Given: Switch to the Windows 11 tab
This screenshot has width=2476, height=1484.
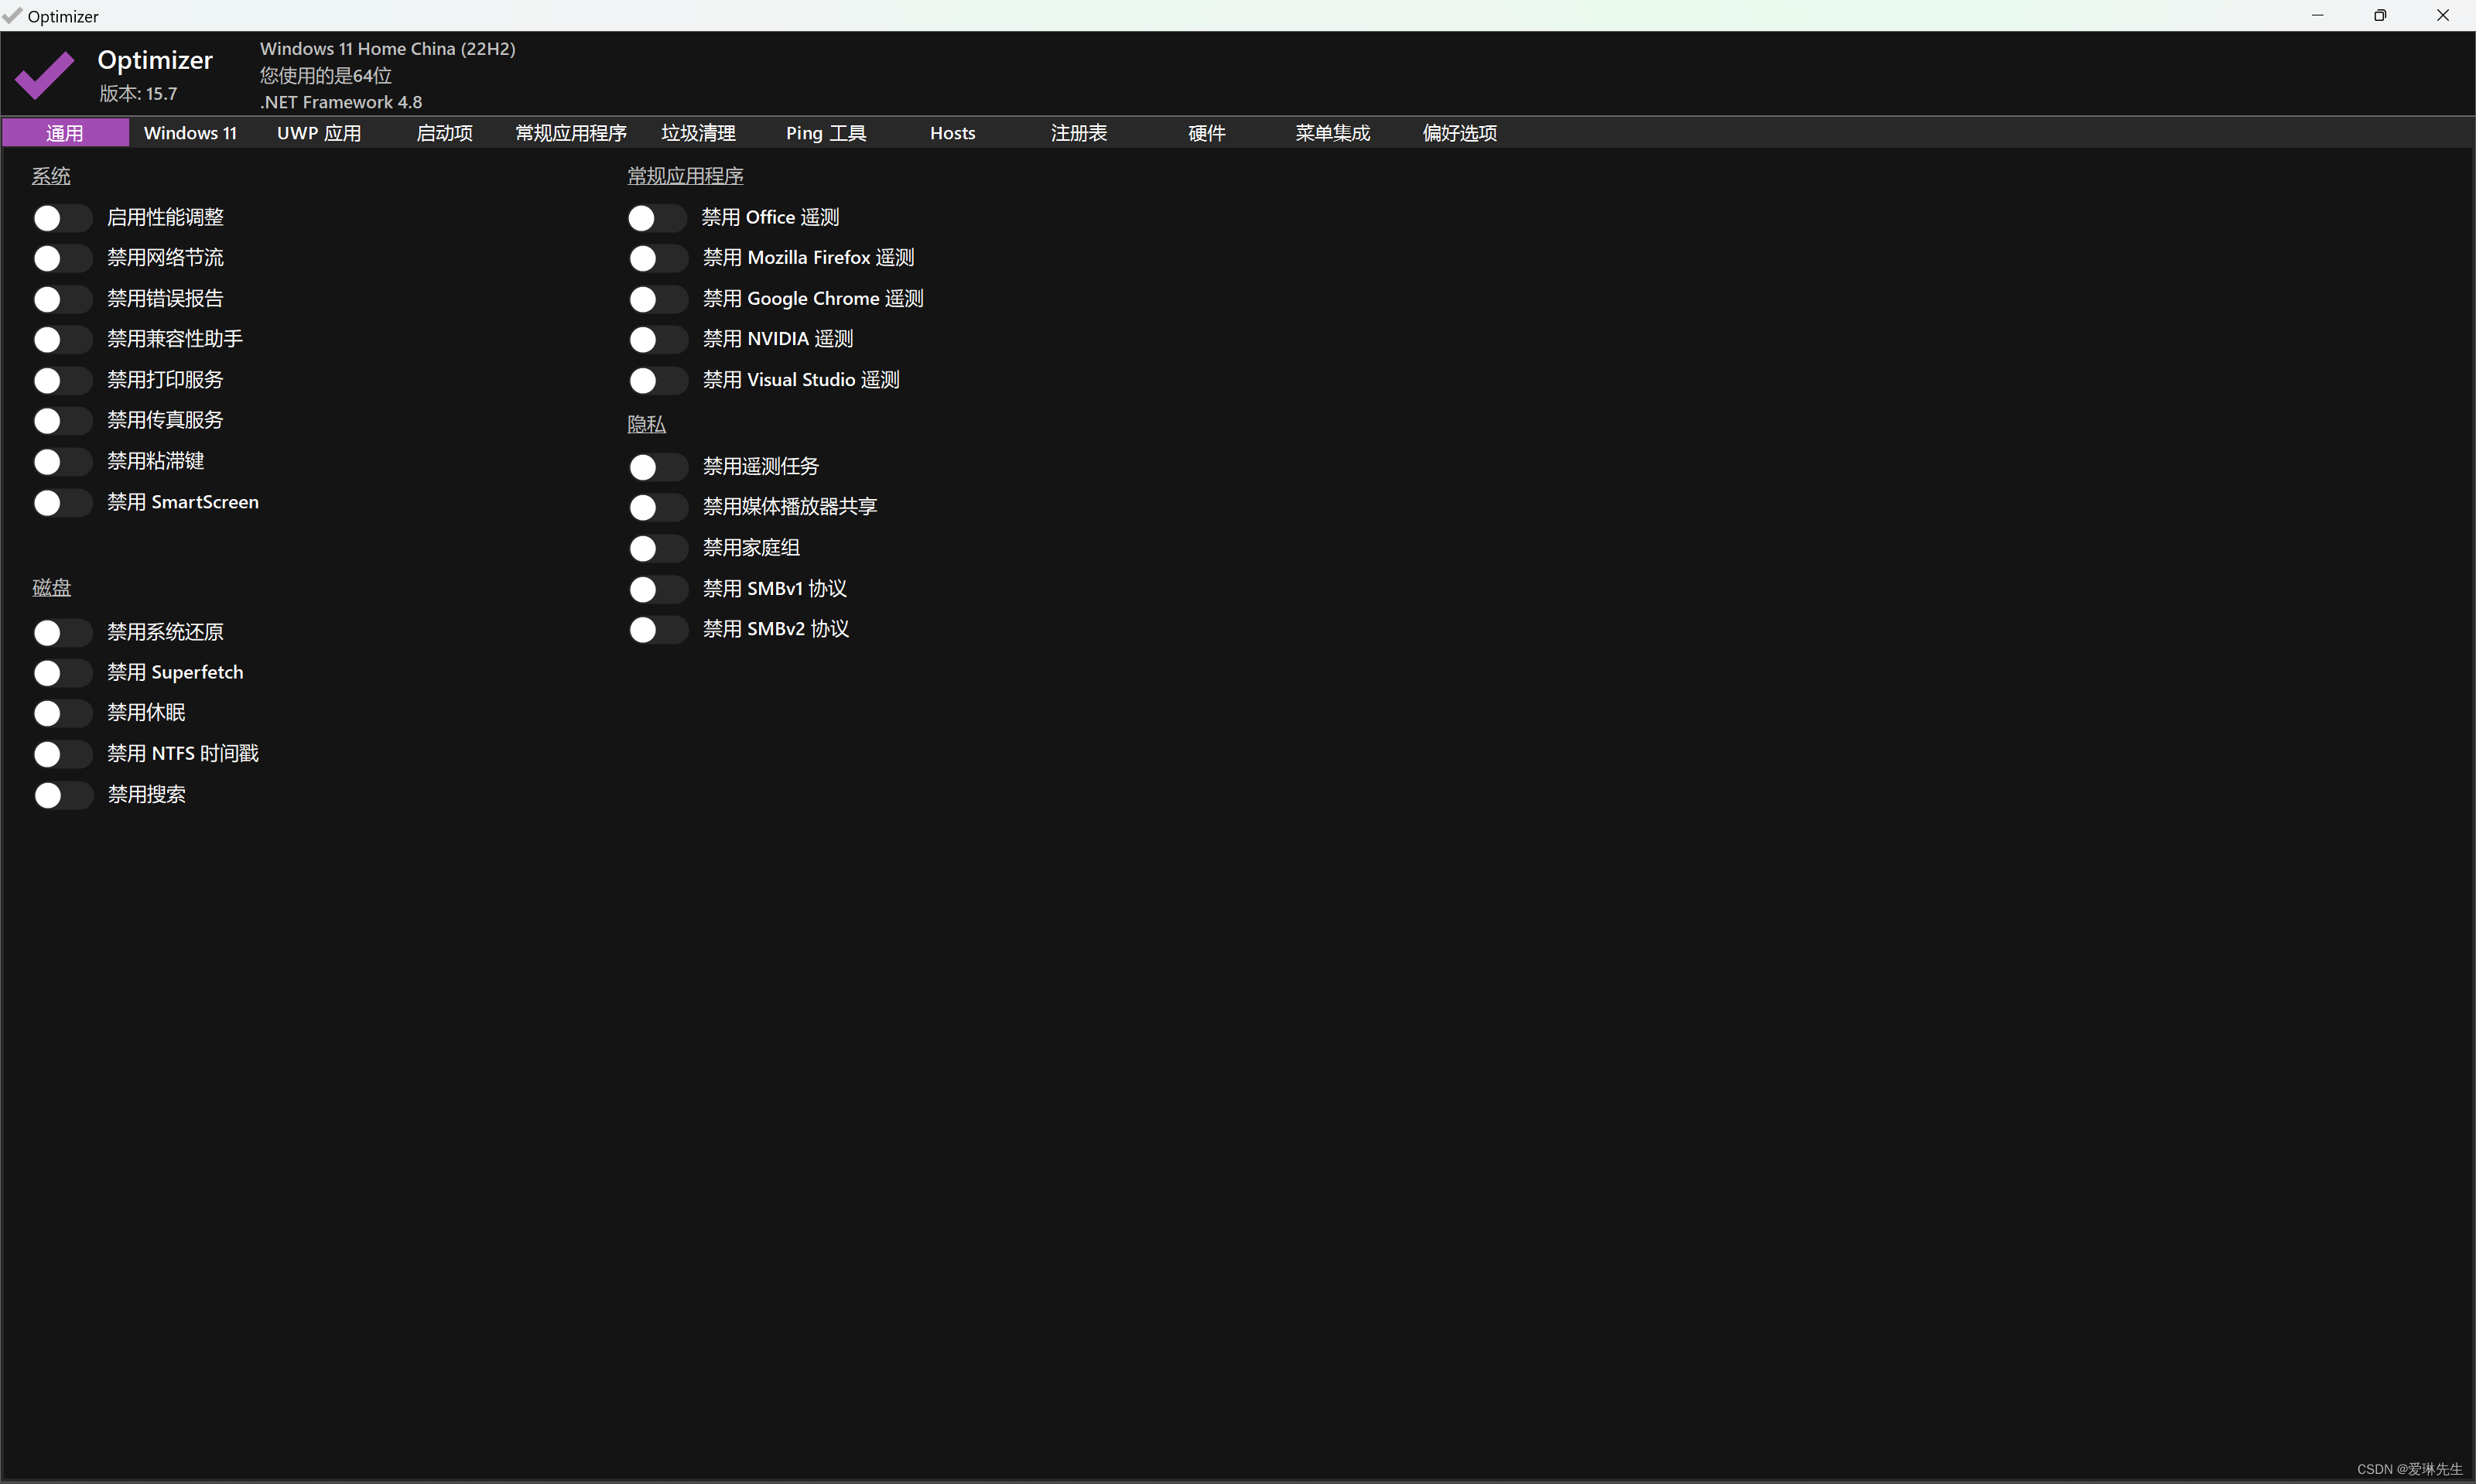Looking at the screenshot, I should [190, 132].
